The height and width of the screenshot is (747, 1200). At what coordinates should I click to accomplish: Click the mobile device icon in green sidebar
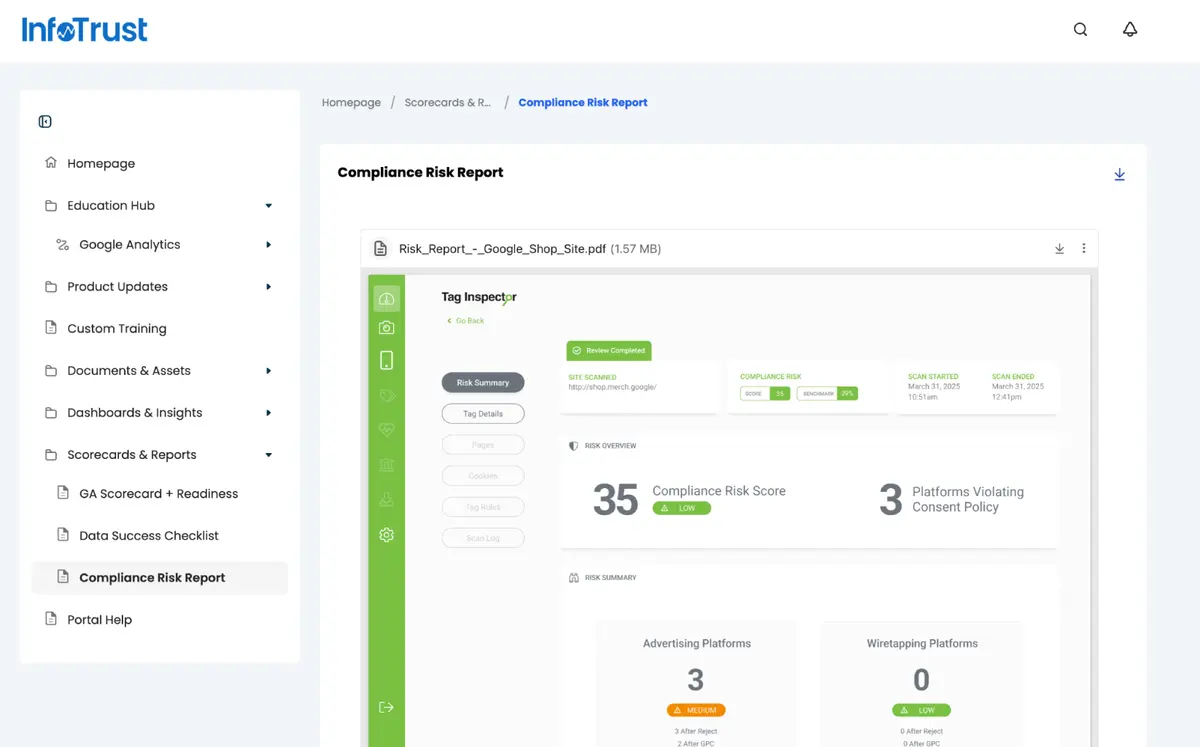click(386, 361)
